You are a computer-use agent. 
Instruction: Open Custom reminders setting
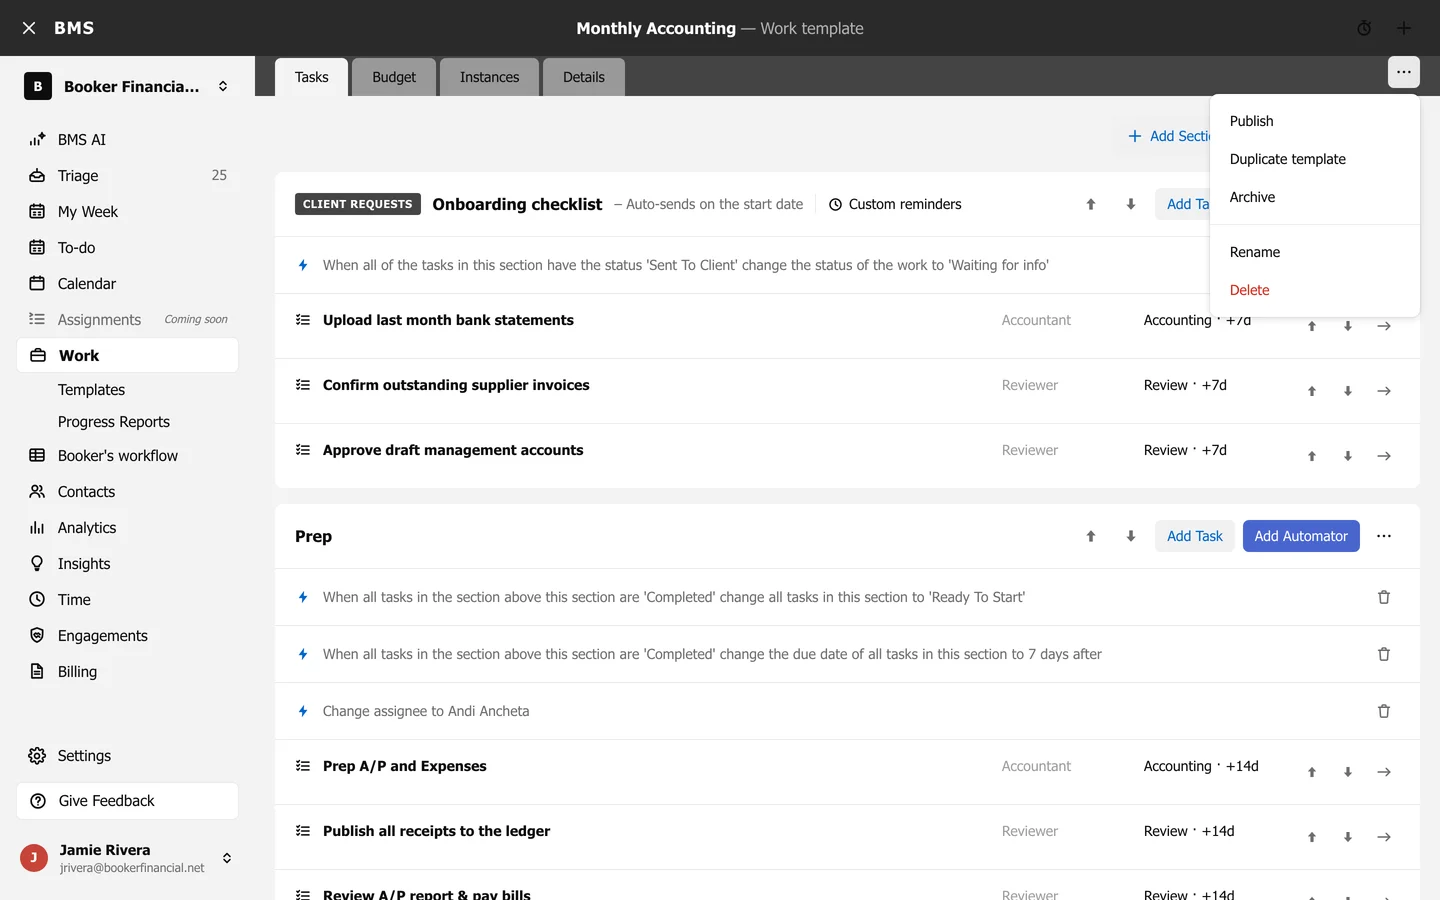tap(895, 204)
